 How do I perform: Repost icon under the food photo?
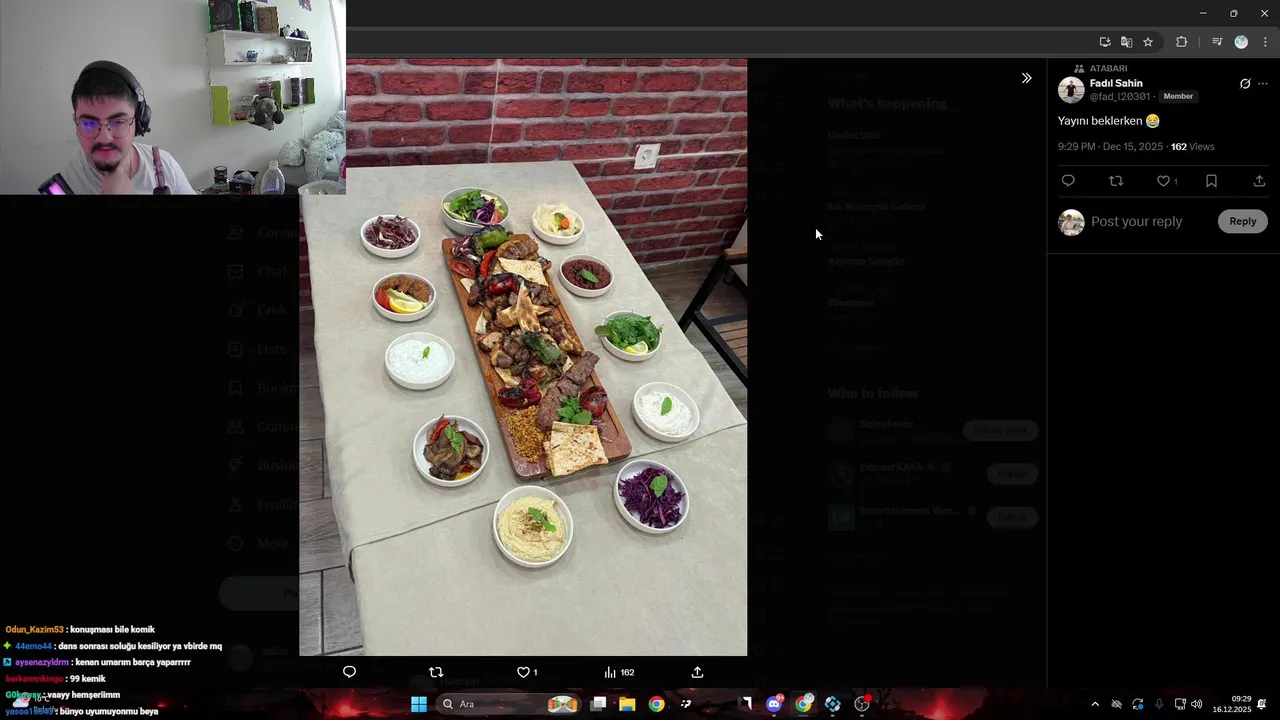[436, 672]
